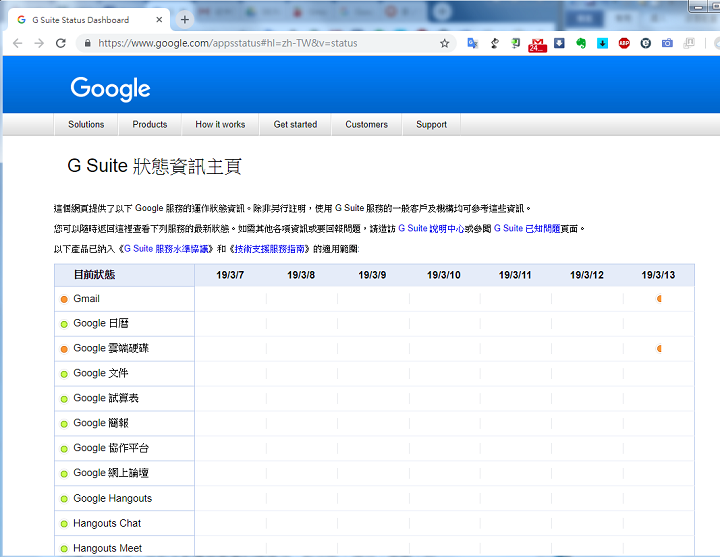The image size is (720, 557).
Task: Select the Hangouts Chat row label
Action: (107, 523)
